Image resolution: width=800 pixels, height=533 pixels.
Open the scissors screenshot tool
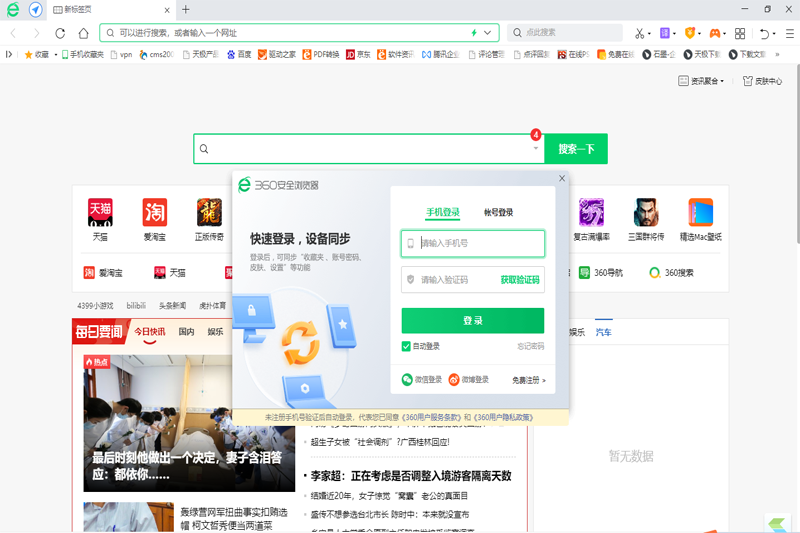[x=640, y=33]
